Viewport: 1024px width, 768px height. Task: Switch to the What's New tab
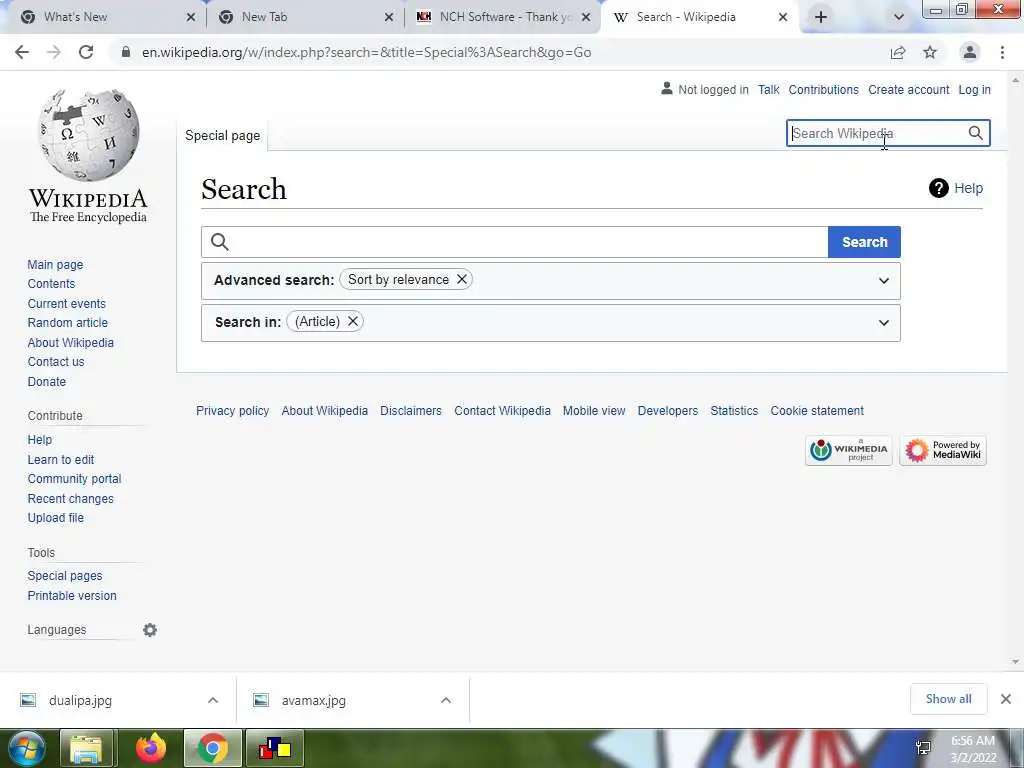click(x=103, y=17)
